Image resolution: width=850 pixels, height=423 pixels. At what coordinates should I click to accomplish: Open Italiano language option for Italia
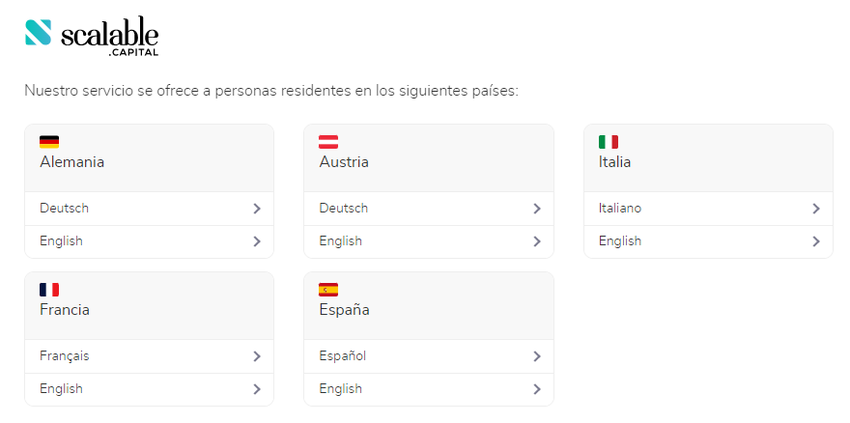pos(620,208)
